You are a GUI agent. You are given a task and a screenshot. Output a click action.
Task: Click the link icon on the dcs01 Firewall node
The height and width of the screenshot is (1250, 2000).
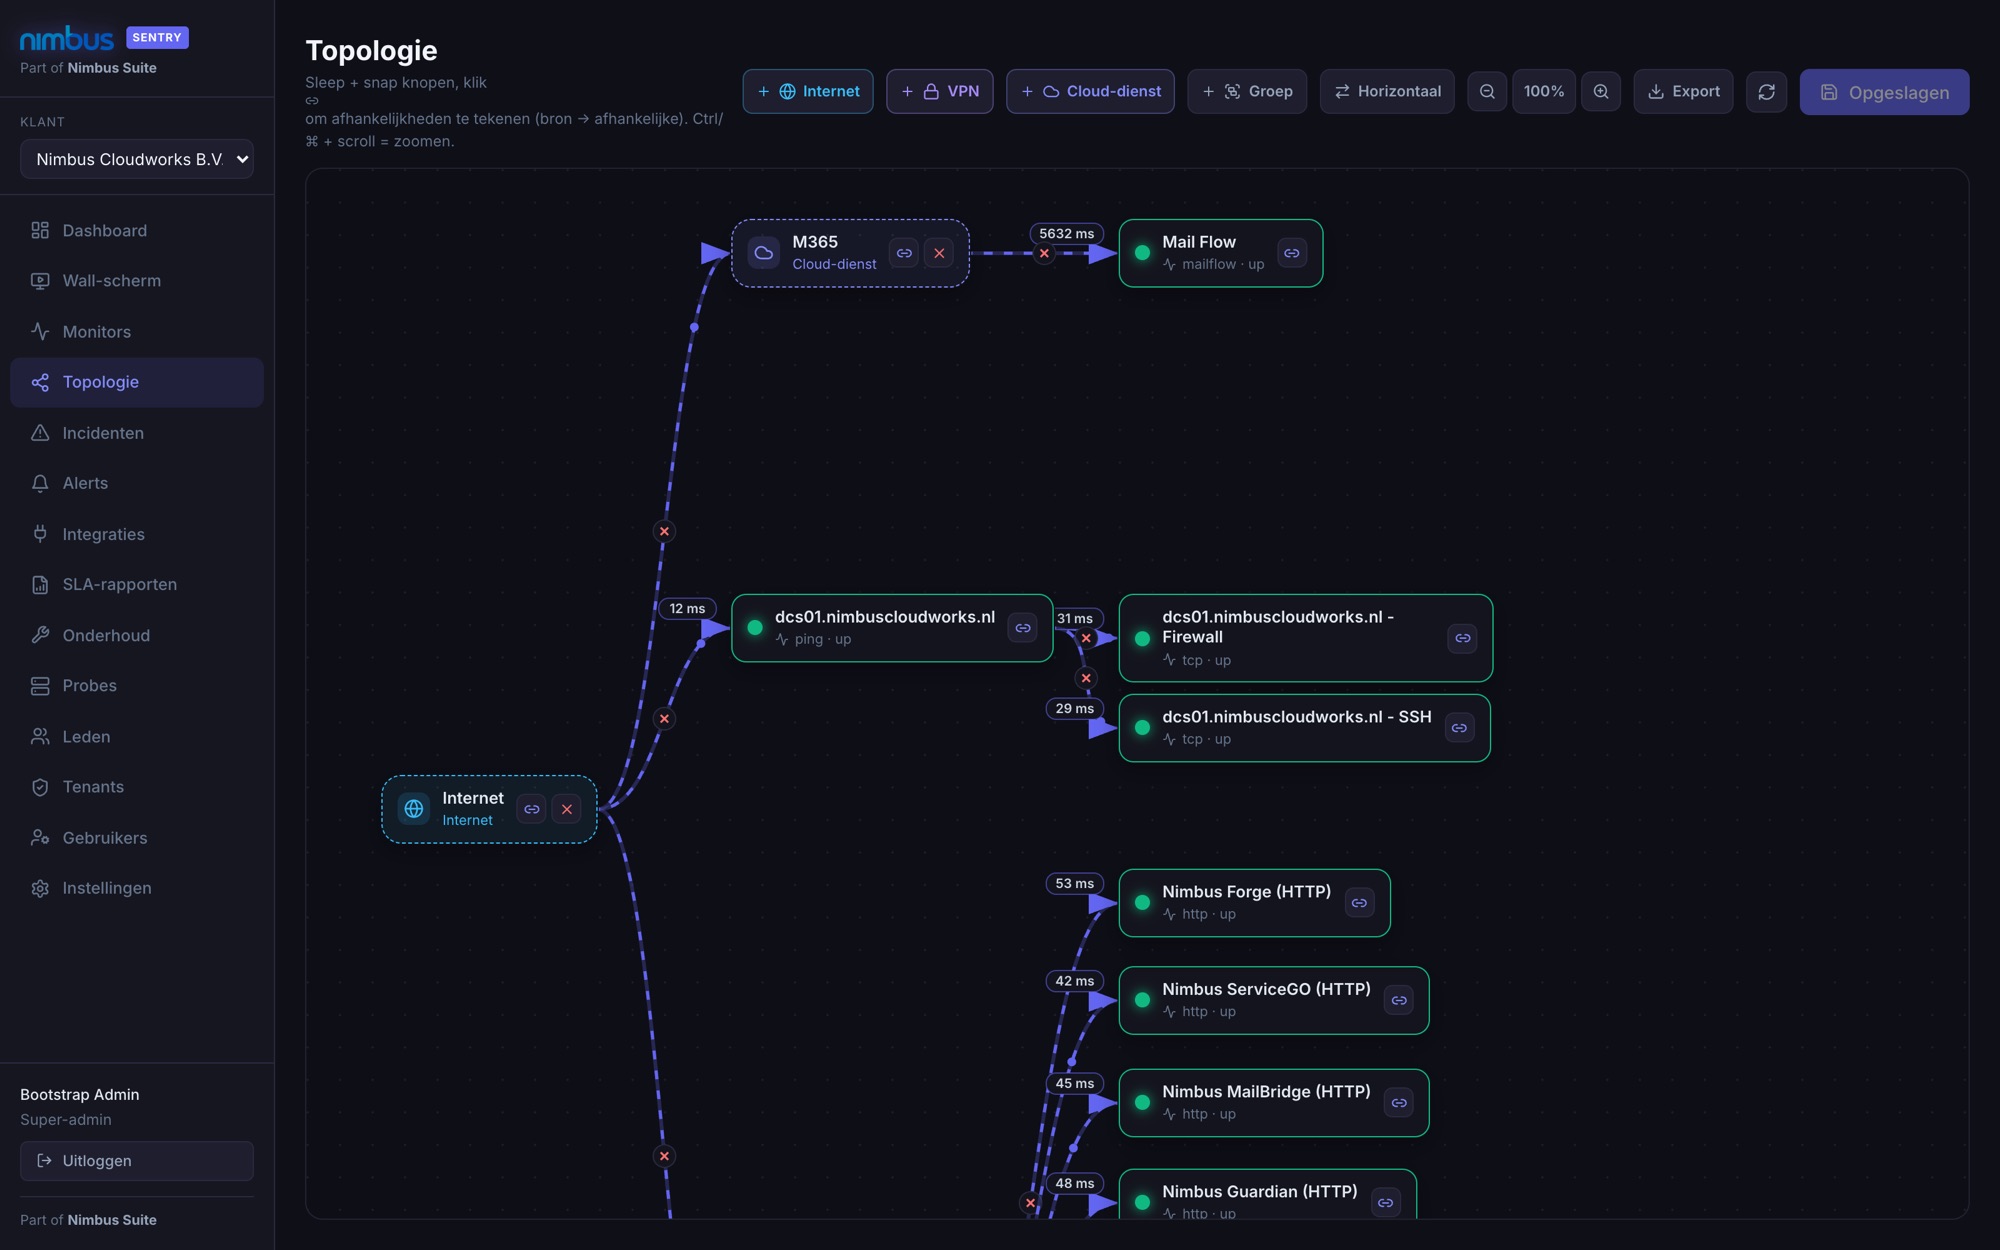point(1463,638)
